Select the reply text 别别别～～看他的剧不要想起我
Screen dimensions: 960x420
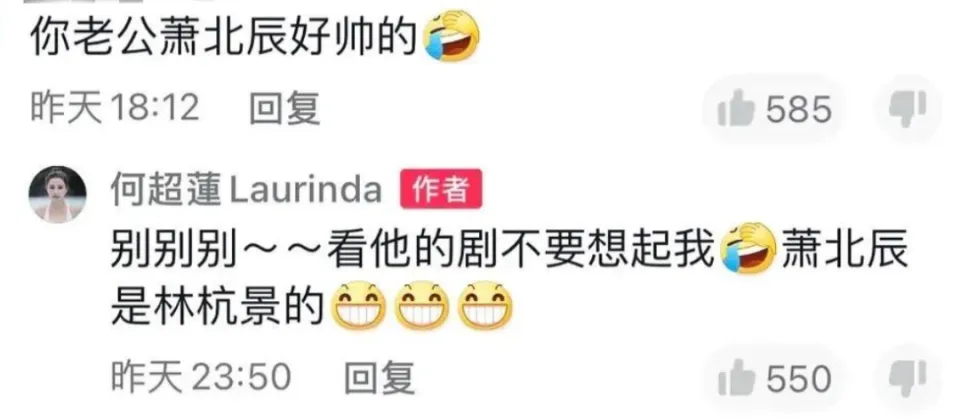(414, 251)
